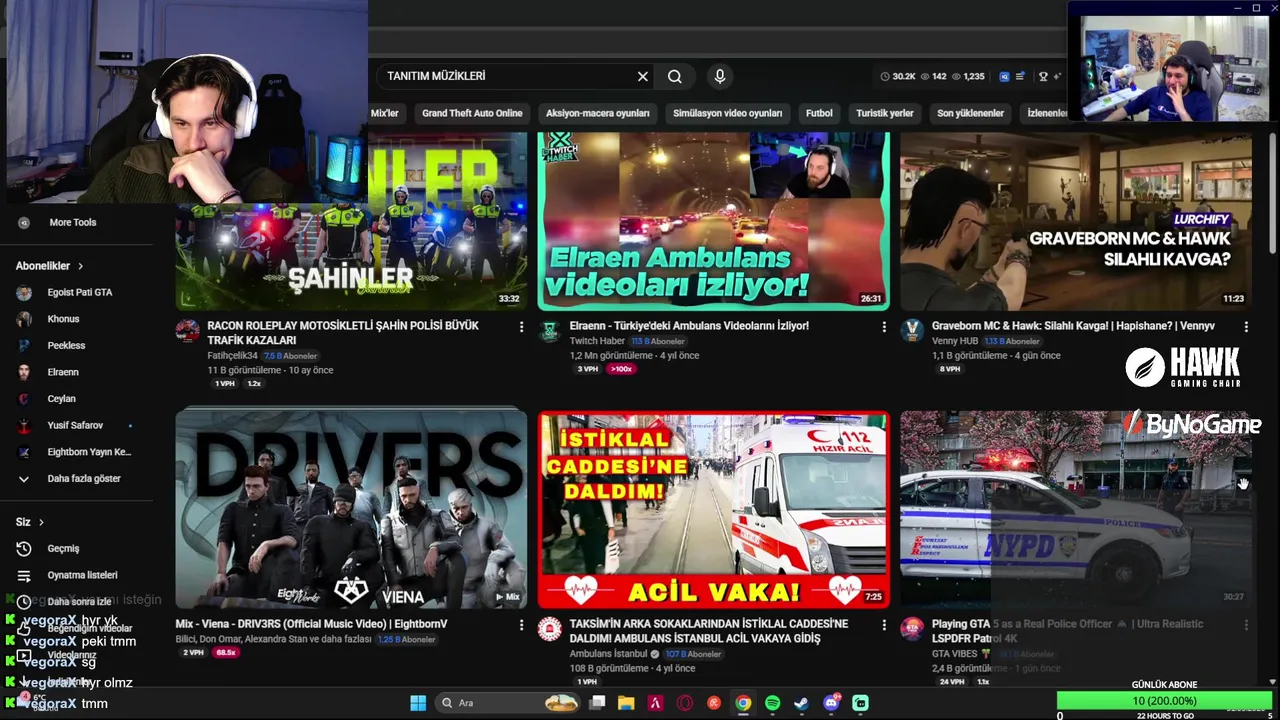Click the magnifier search button
Image resolution: width=1280 pixels, height=720 pixels.
(675, 76)
